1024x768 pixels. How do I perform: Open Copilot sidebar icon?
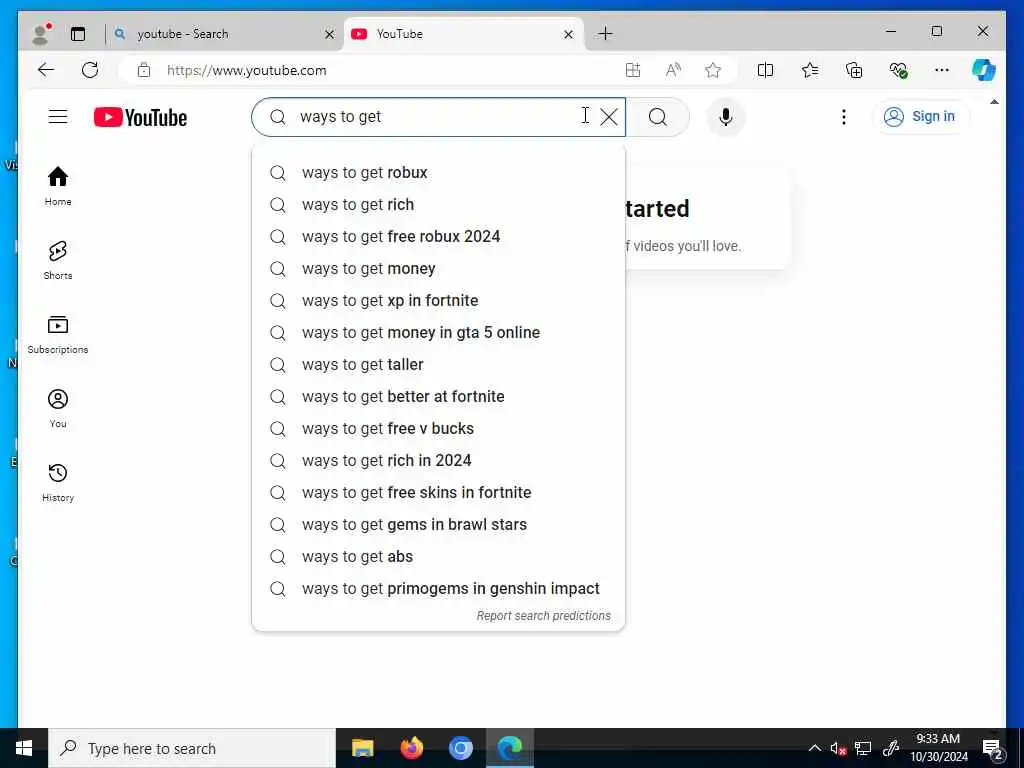[x=984, y=70]
